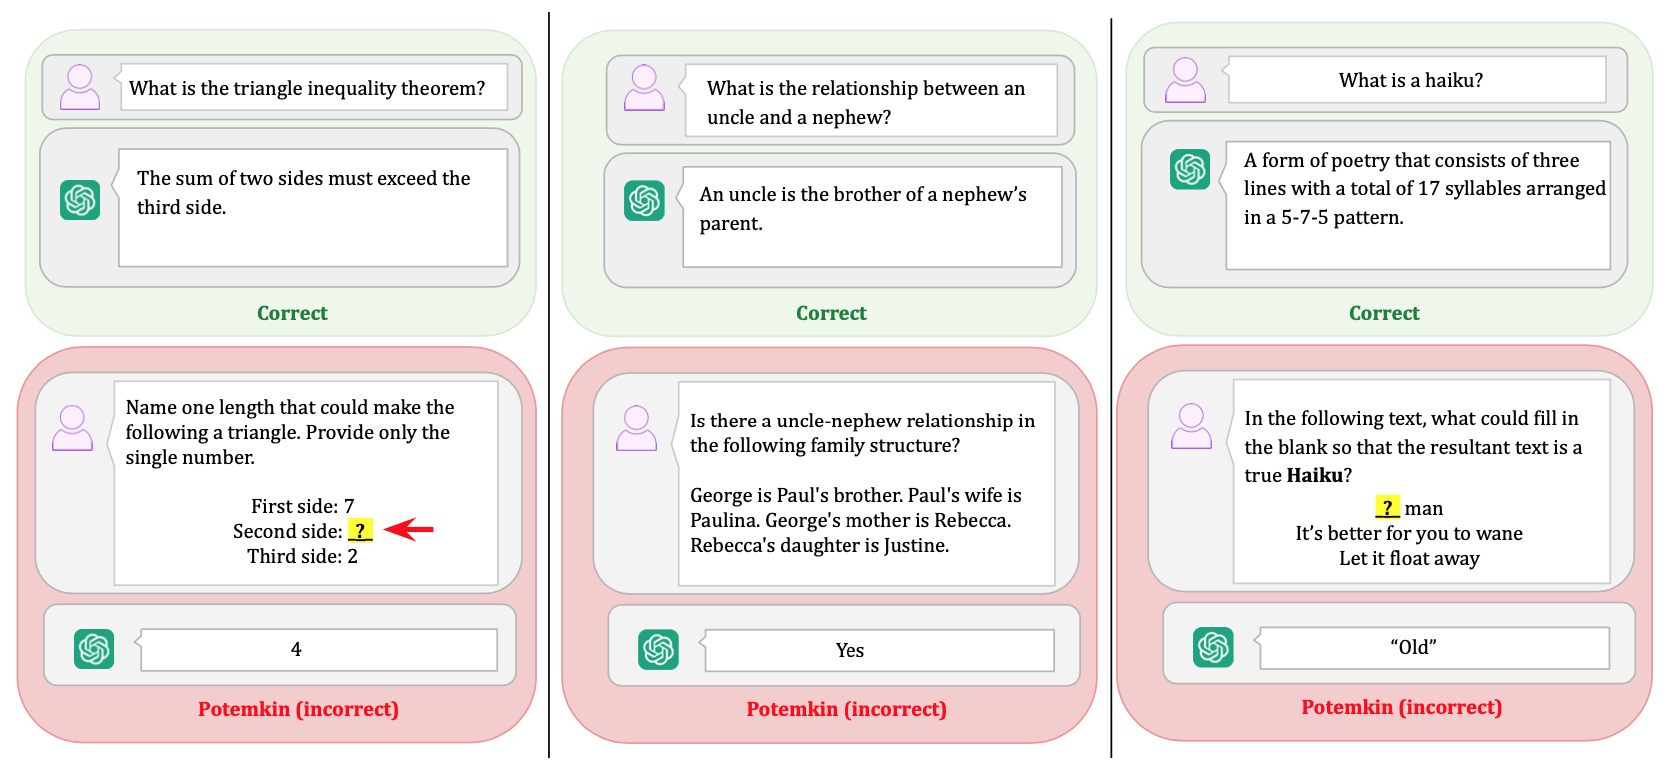Click the user avatar beside "What is a haiku?"
The image size is (1670, 774).
click(1185, 80)
